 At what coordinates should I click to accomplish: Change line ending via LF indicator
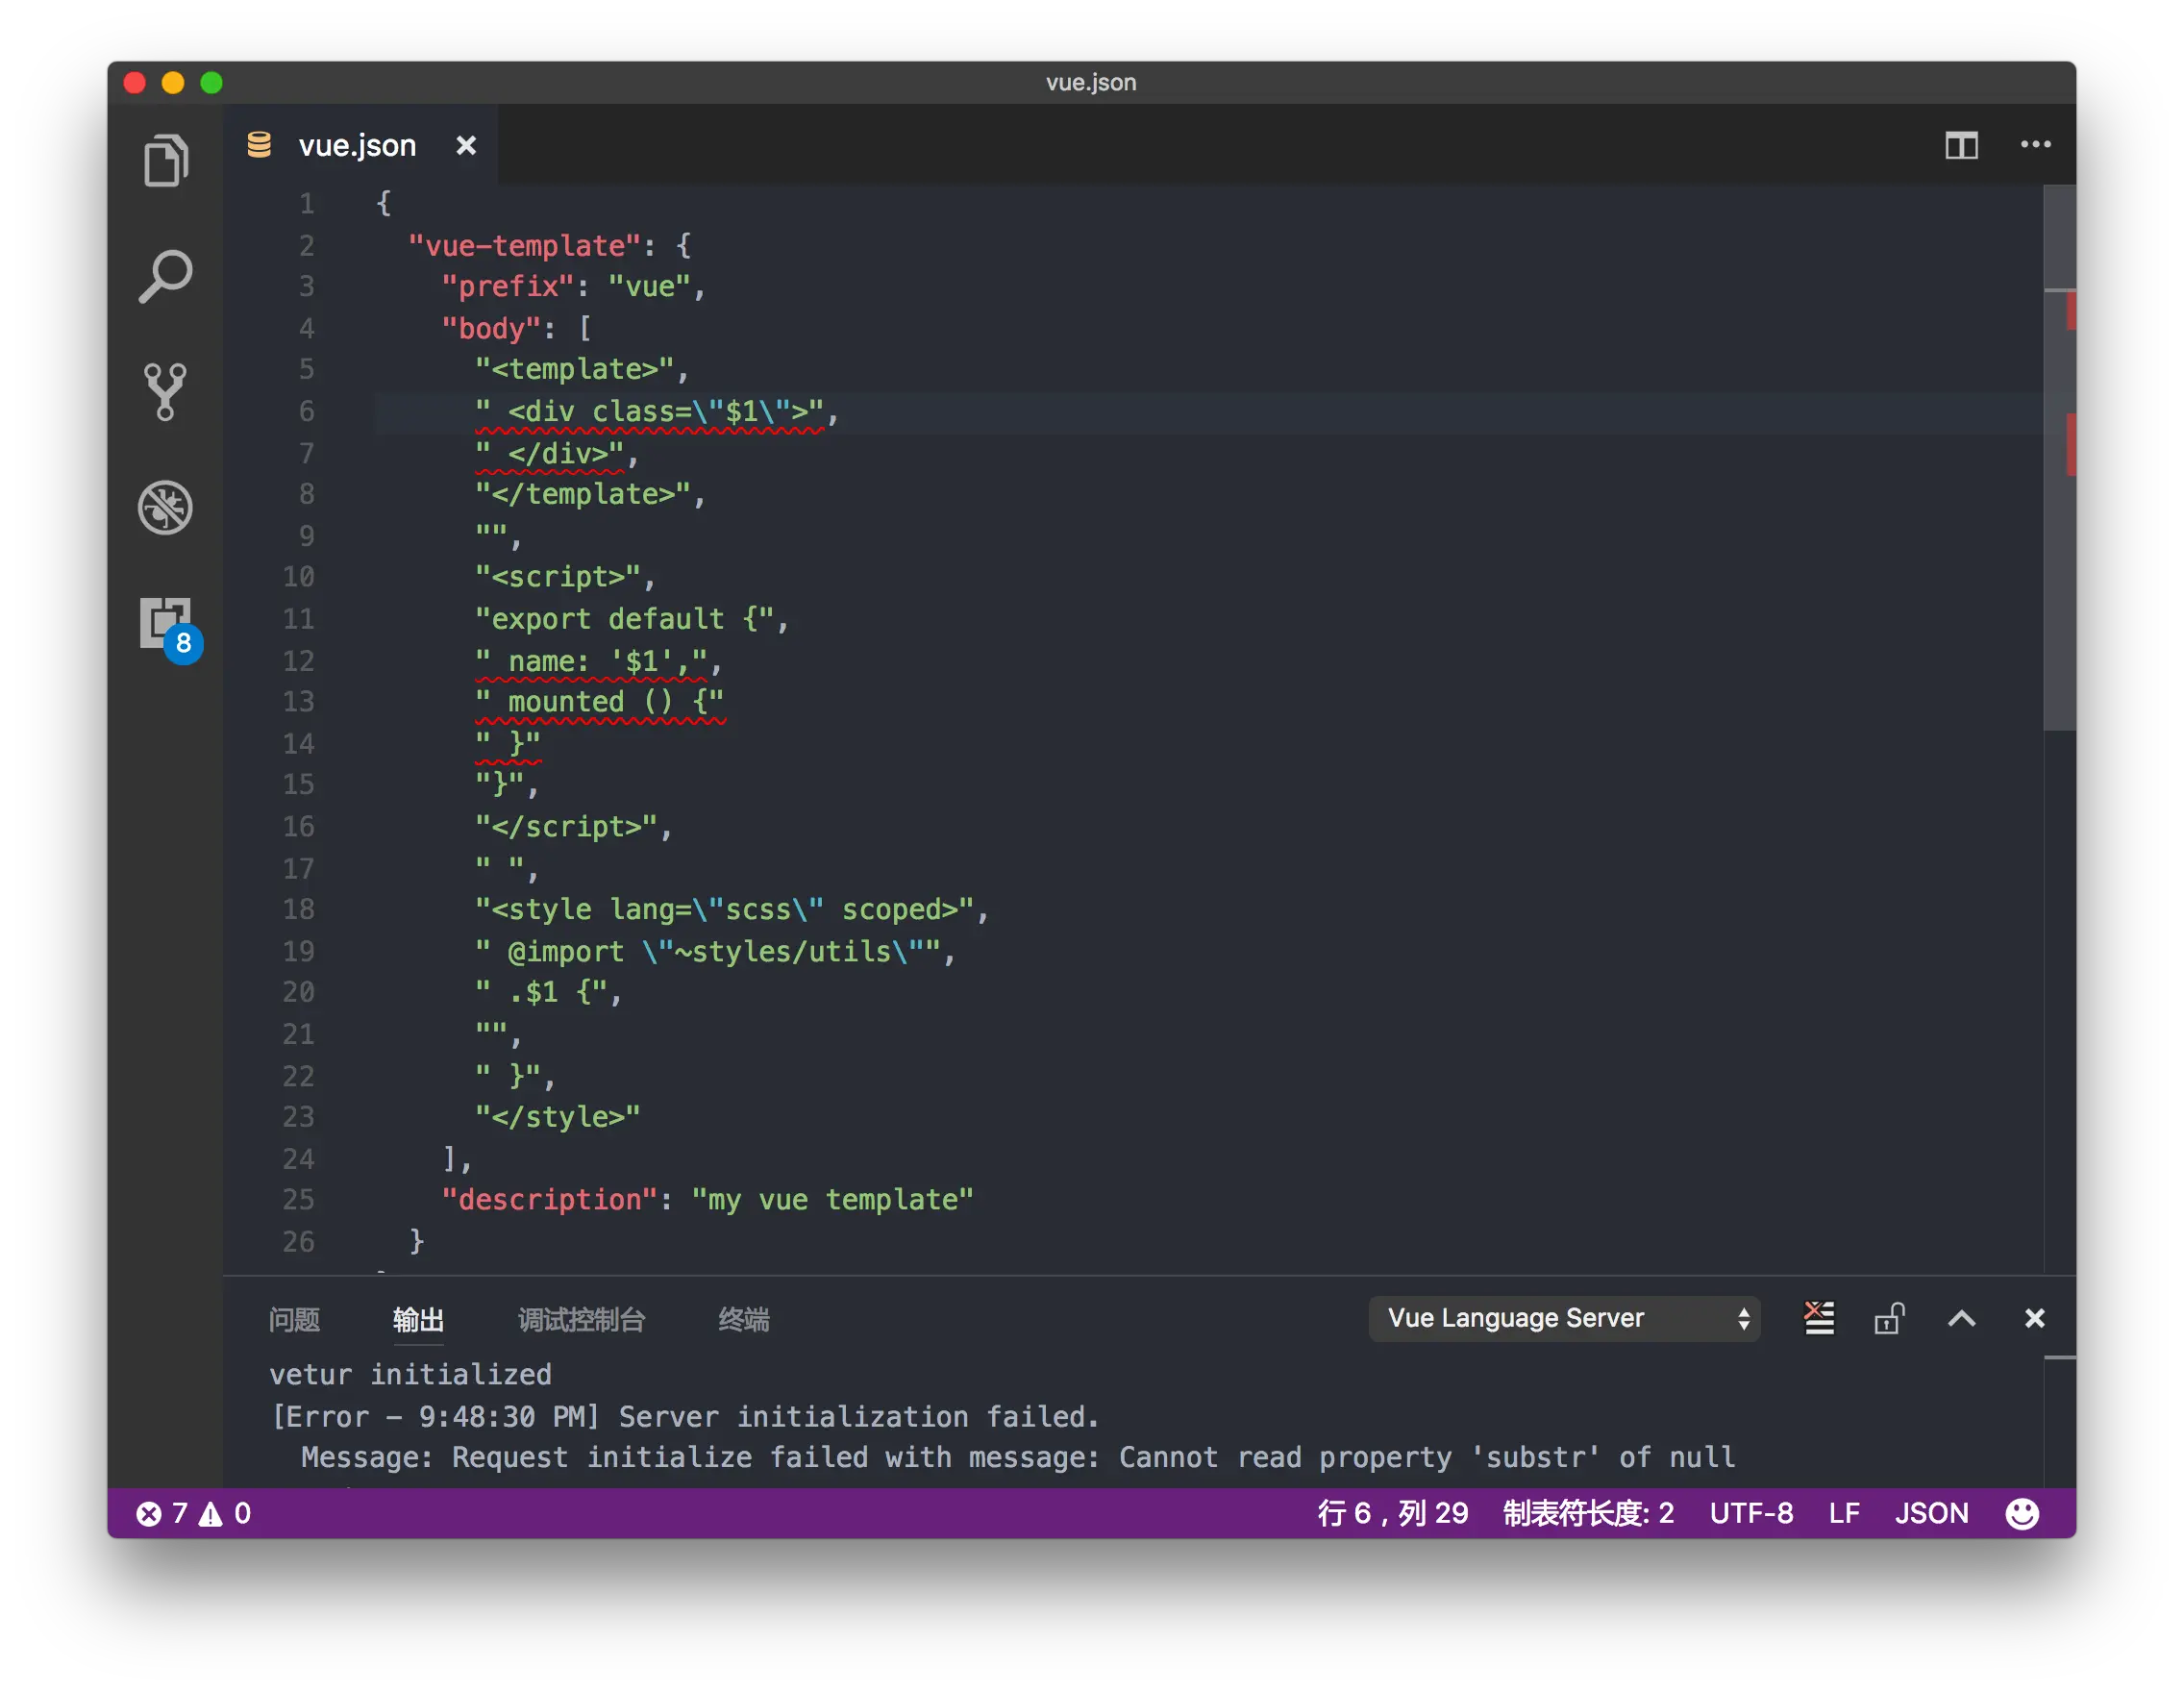[1844, 1513]
